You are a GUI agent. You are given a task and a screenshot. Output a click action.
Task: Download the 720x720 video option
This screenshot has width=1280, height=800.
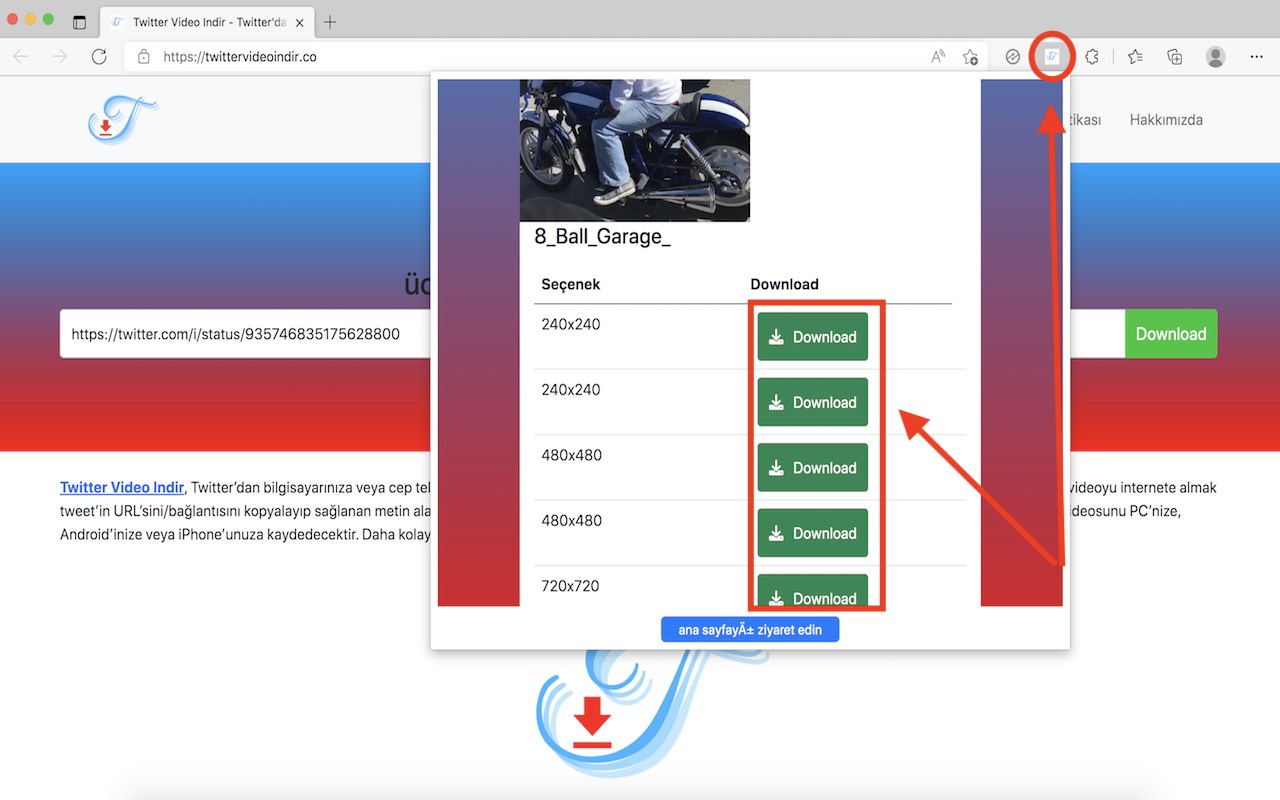pos(812,591)
